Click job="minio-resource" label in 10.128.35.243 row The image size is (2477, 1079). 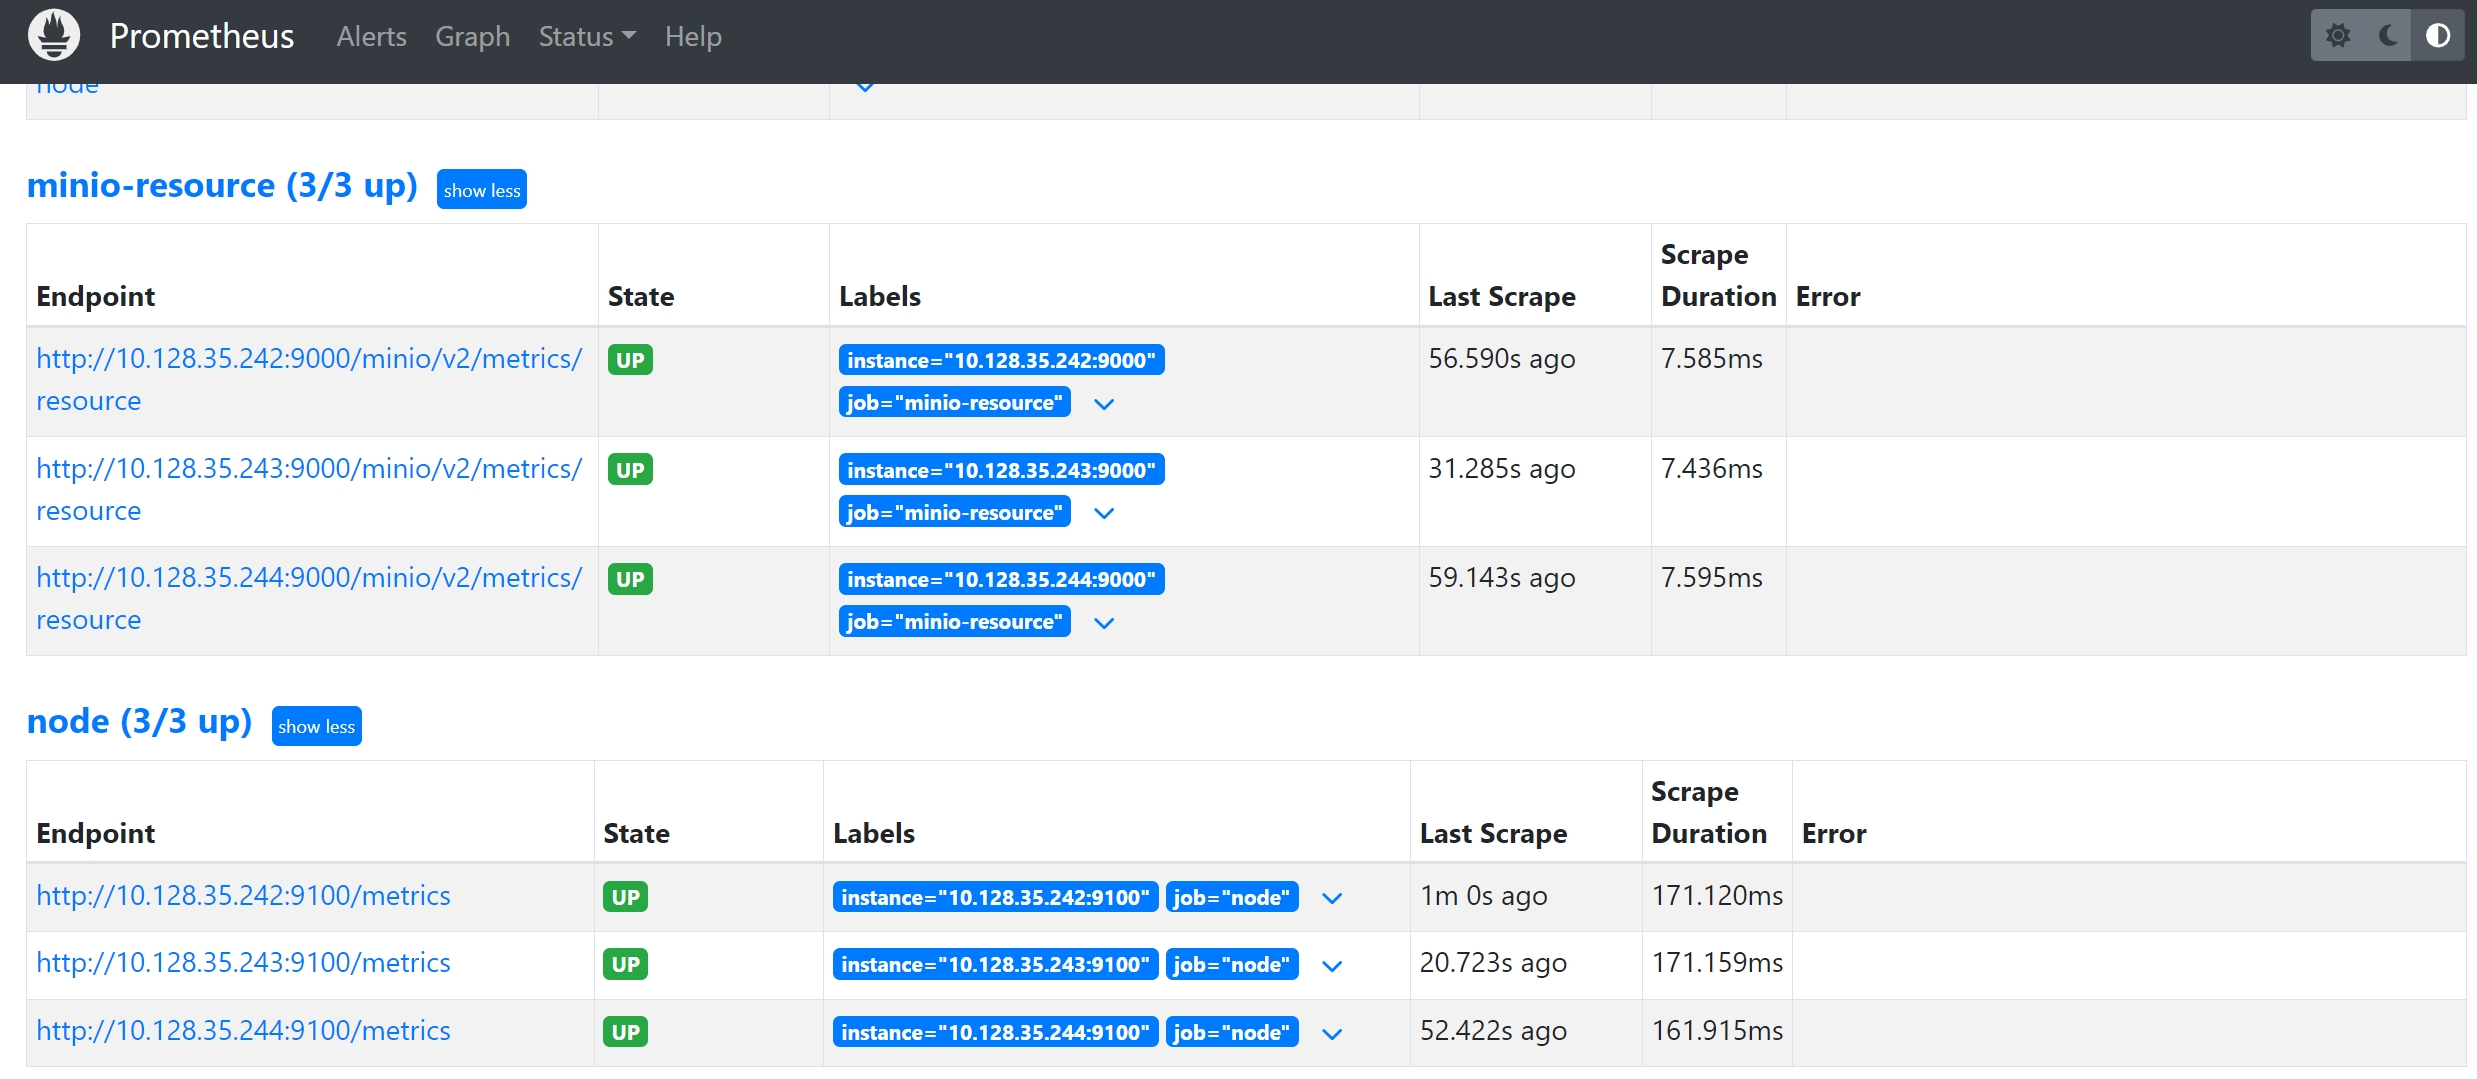955,512
